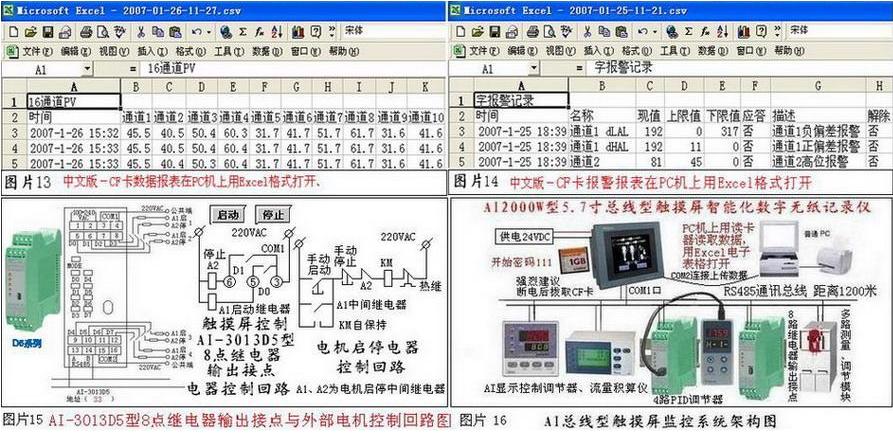
Task: Select cell A1 containing 16通道PV
Action: (x=74, y=102)
